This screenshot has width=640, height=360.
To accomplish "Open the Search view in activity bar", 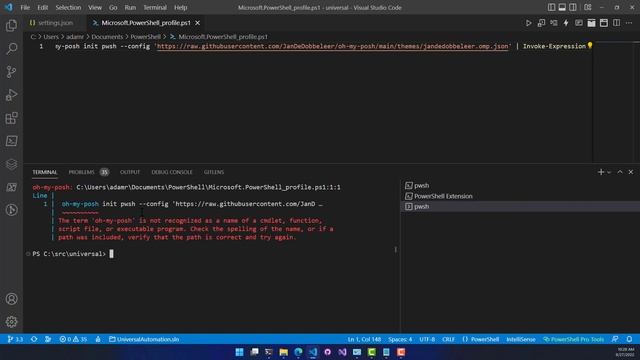I will click(x=11, y=49).
